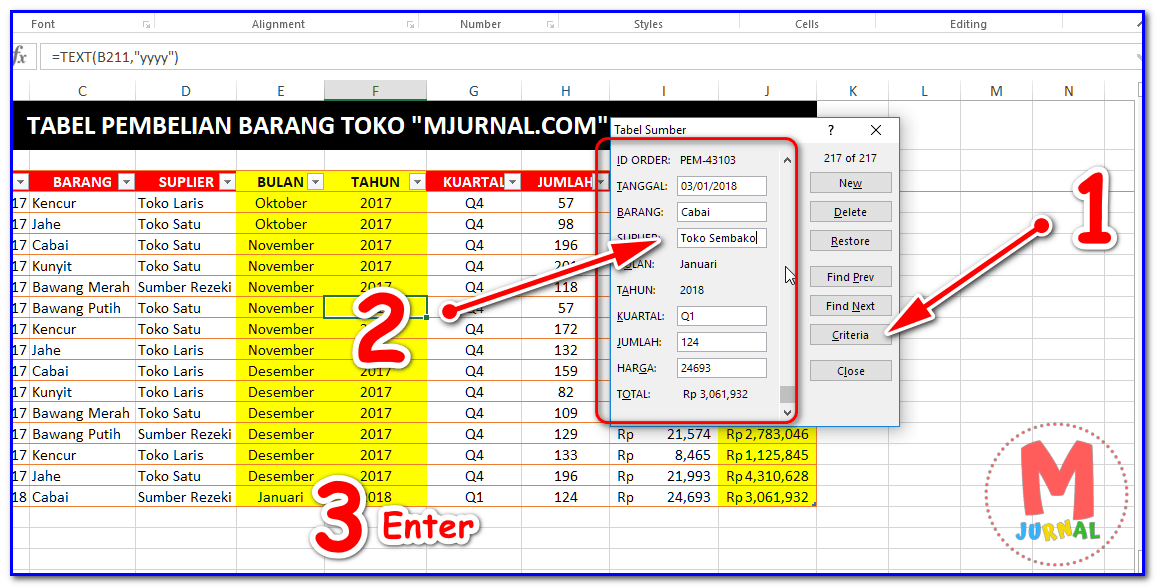Click the JUMLAH field containing 124

pyautogui.click(x=722, y=342)
